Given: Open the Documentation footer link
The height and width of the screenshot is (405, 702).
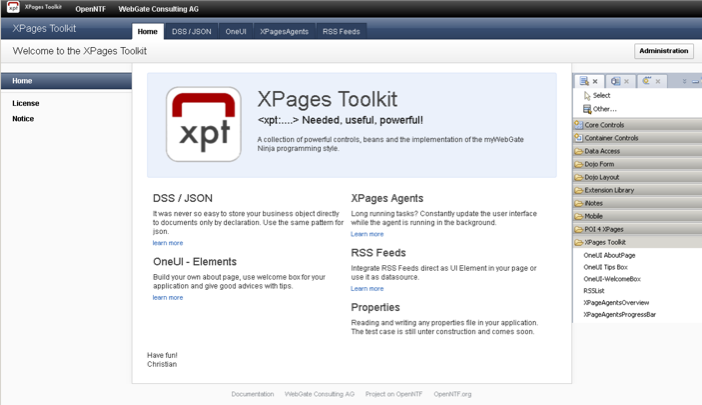Looking at the screenshot, I should (252, 394).
